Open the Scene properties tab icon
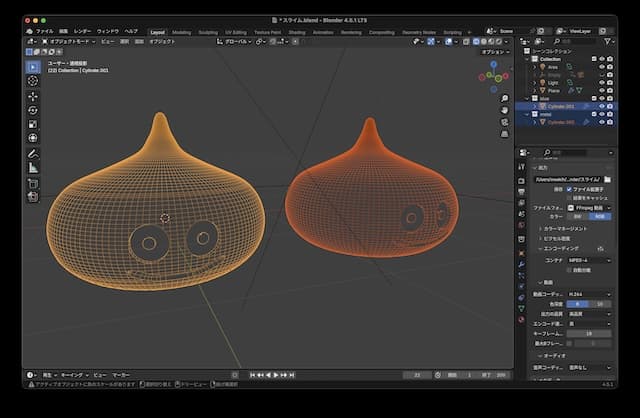 pyautogui.click(x=521, y=213)
